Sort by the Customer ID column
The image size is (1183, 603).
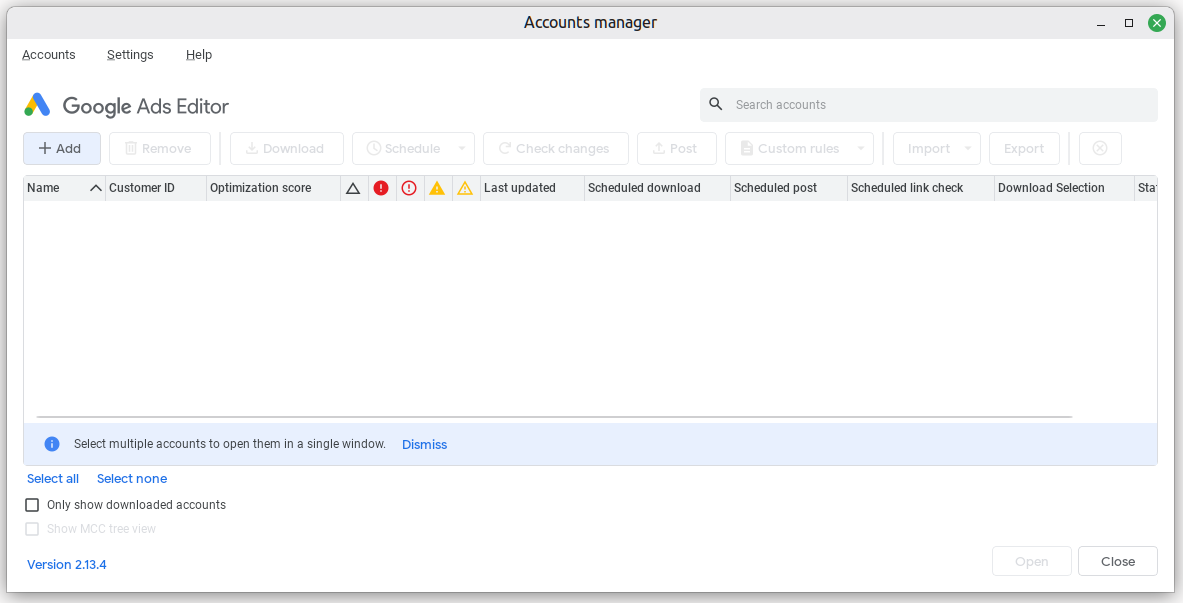(x=156, y=188)
